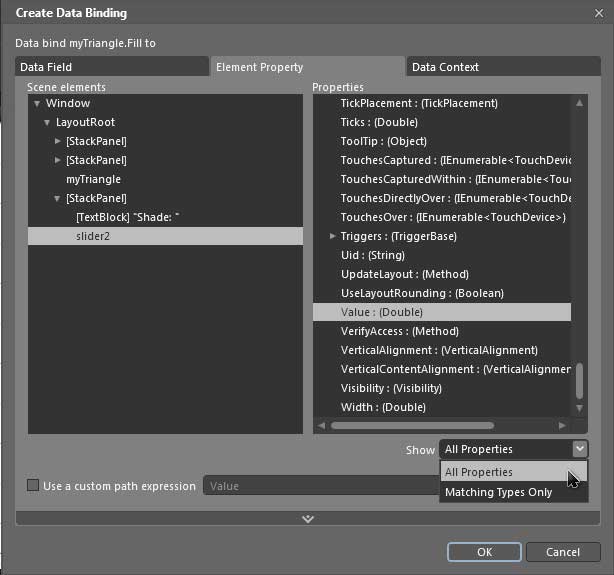Select the Element Property tab
Image resolution: width=614 pixels, height=575 pixels.
(308, 67)
